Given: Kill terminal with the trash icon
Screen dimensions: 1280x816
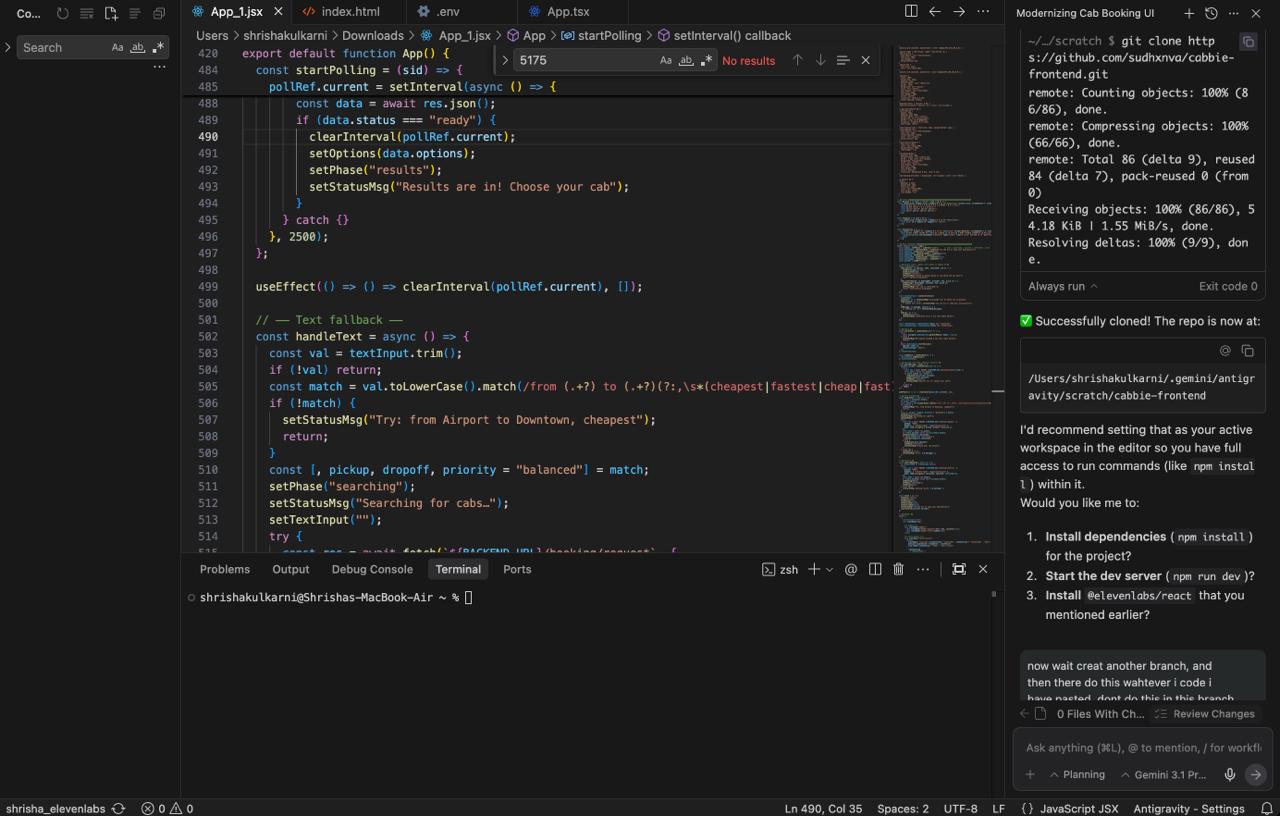Looking at the screenshot, I should [898, 569].
